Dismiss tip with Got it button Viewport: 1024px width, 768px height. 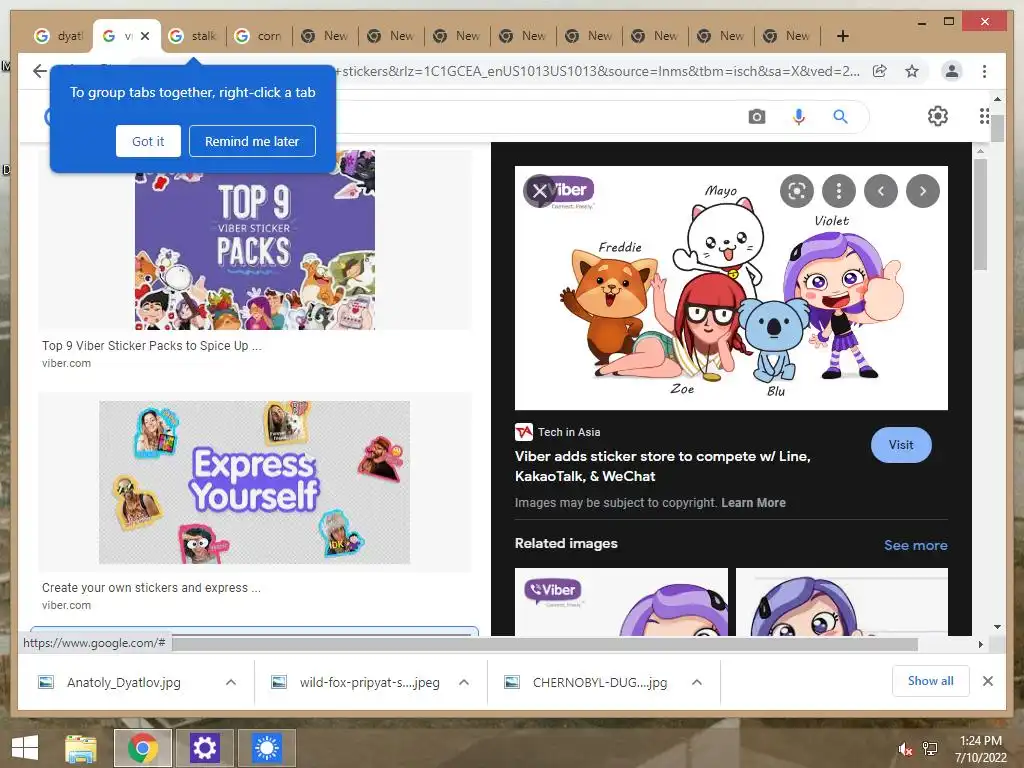coord(148,141)
